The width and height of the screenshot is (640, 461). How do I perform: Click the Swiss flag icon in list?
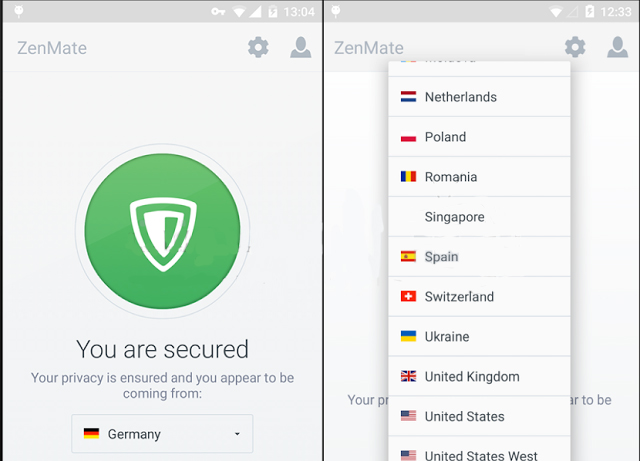[408, 296]
